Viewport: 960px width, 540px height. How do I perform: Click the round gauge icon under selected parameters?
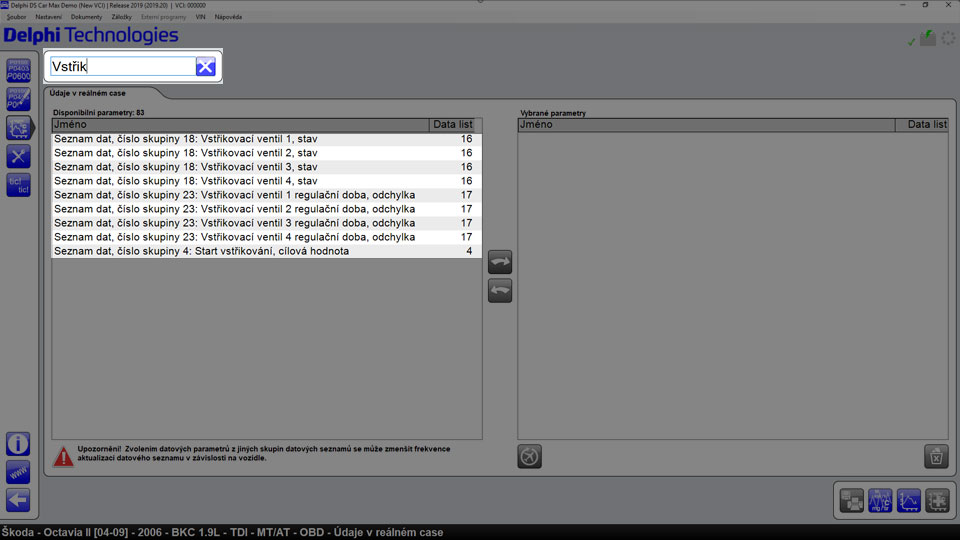click(530, 456)
